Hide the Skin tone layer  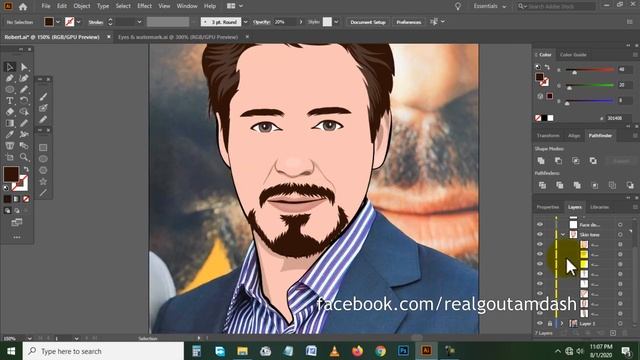point(540,234)
